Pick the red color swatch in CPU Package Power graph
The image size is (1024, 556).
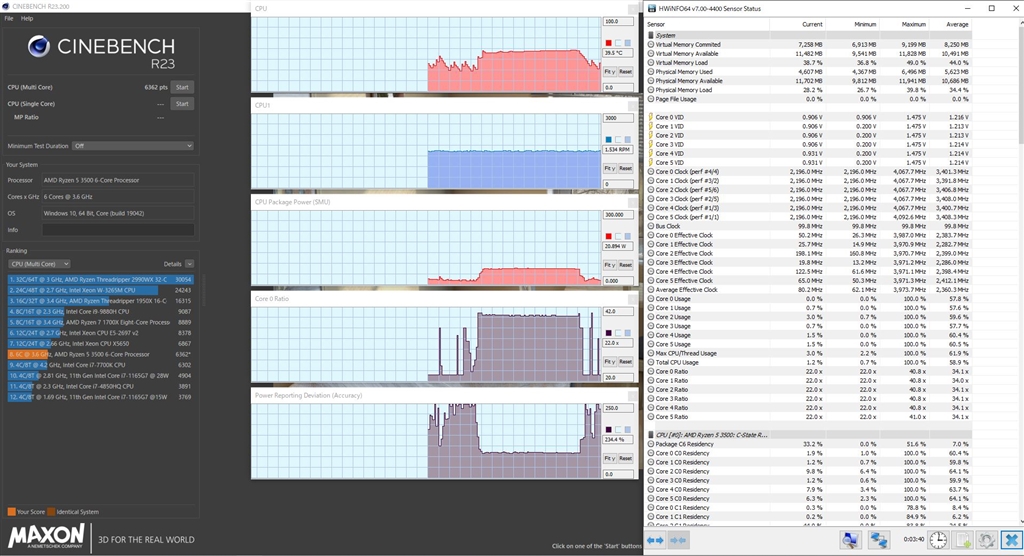click(x=609, y=237)
